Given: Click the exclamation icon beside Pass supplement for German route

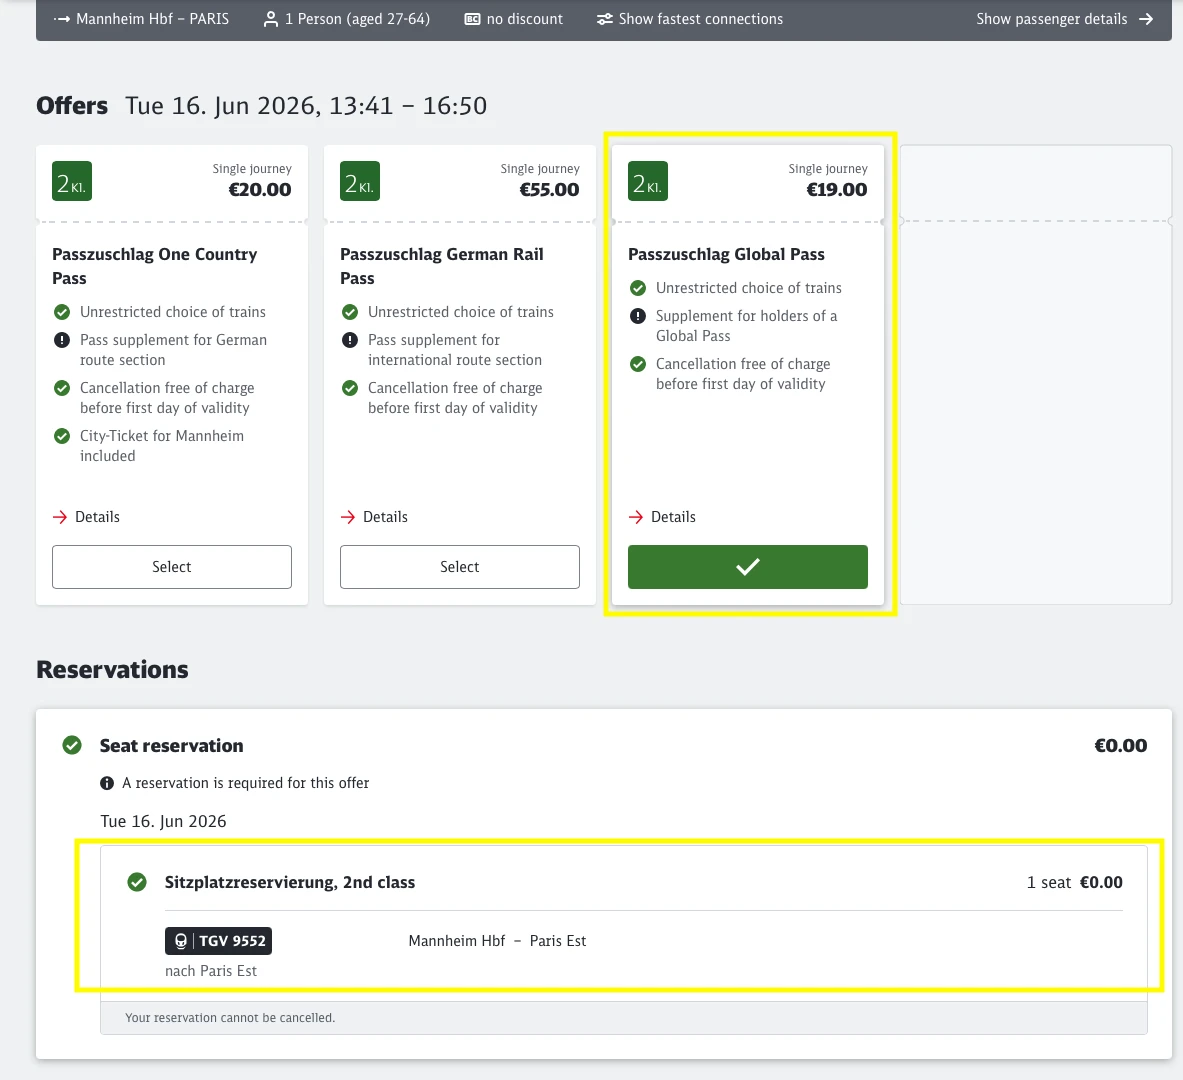Looking at the screenshot, I should tap(62, 340).
